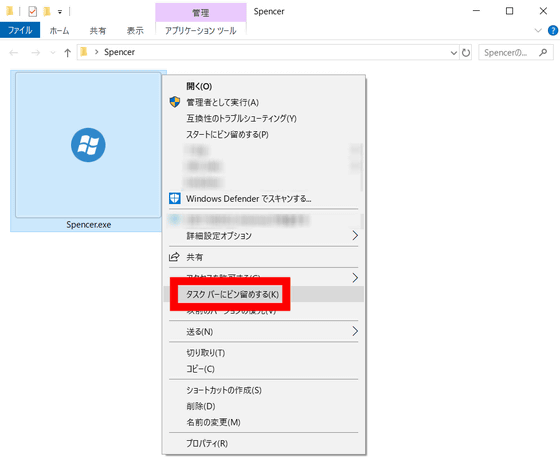Click the share icon next to 共有
This screenshot has height=462, width=560.
click(x=174, y=257)
